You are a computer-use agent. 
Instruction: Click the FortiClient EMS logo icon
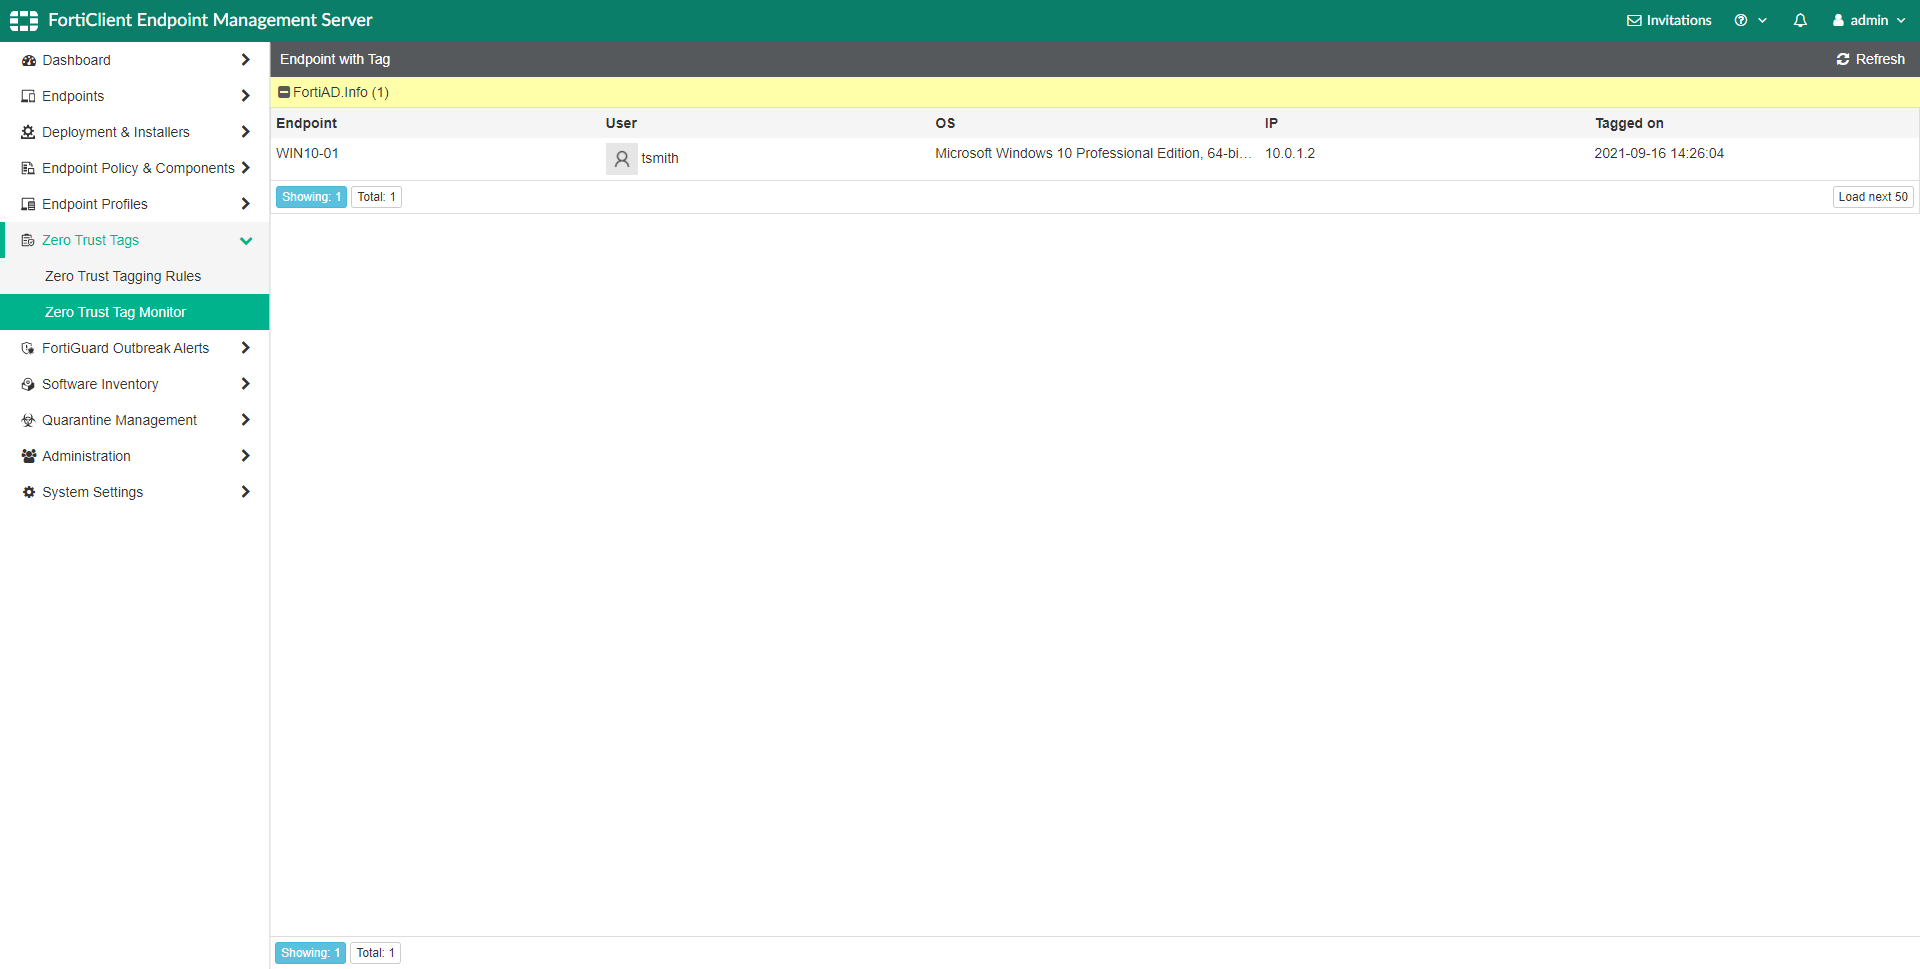(x=24, y=20)
